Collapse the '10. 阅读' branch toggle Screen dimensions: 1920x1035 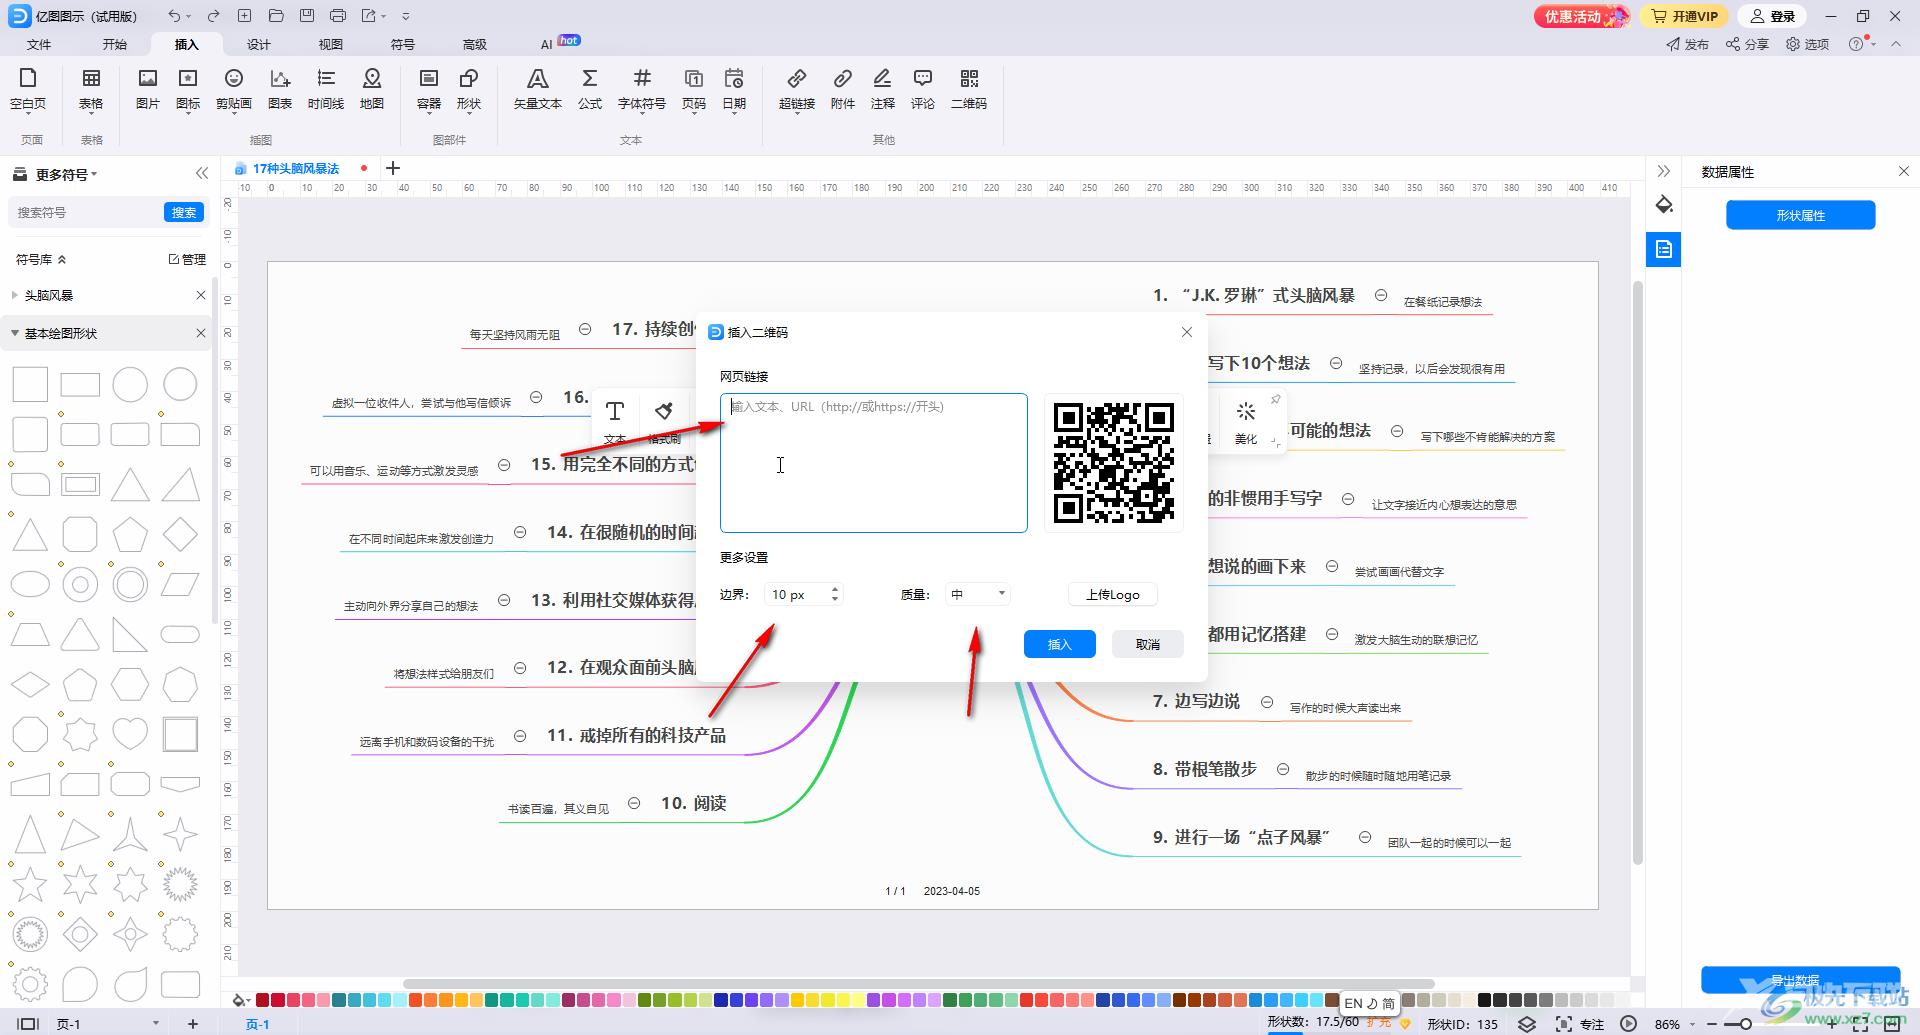[634, 803]
